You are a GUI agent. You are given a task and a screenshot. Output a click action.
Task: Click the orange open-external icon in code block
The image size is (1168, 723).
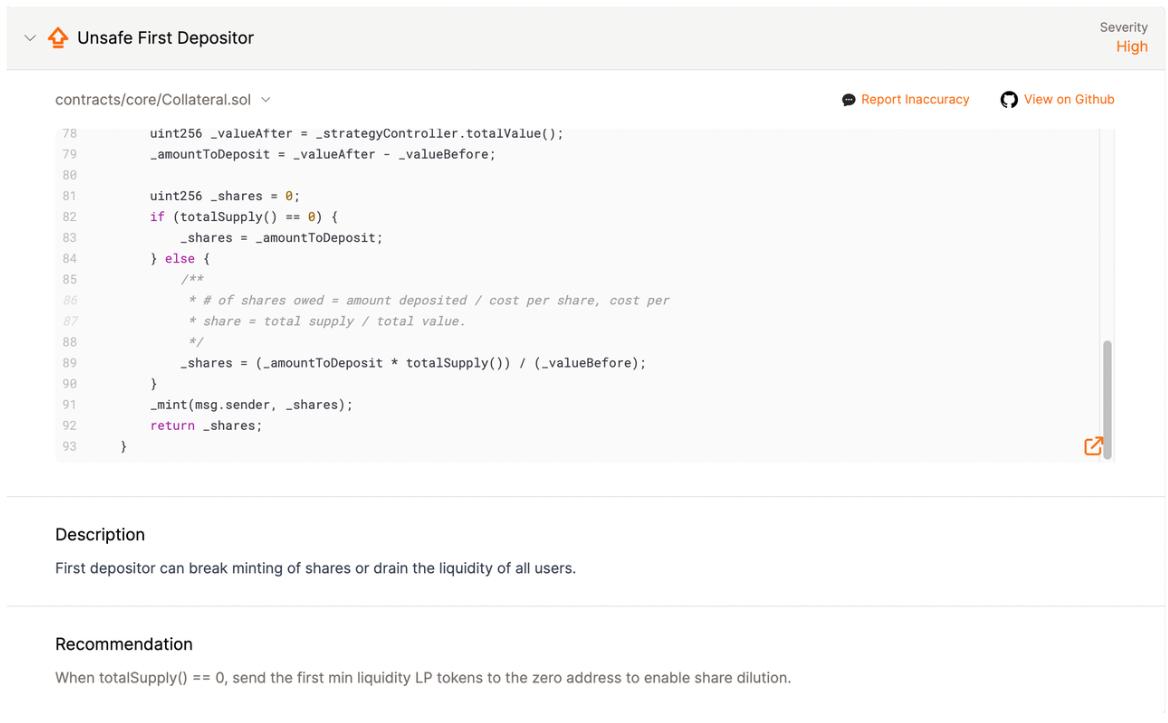click(1094, 447)
